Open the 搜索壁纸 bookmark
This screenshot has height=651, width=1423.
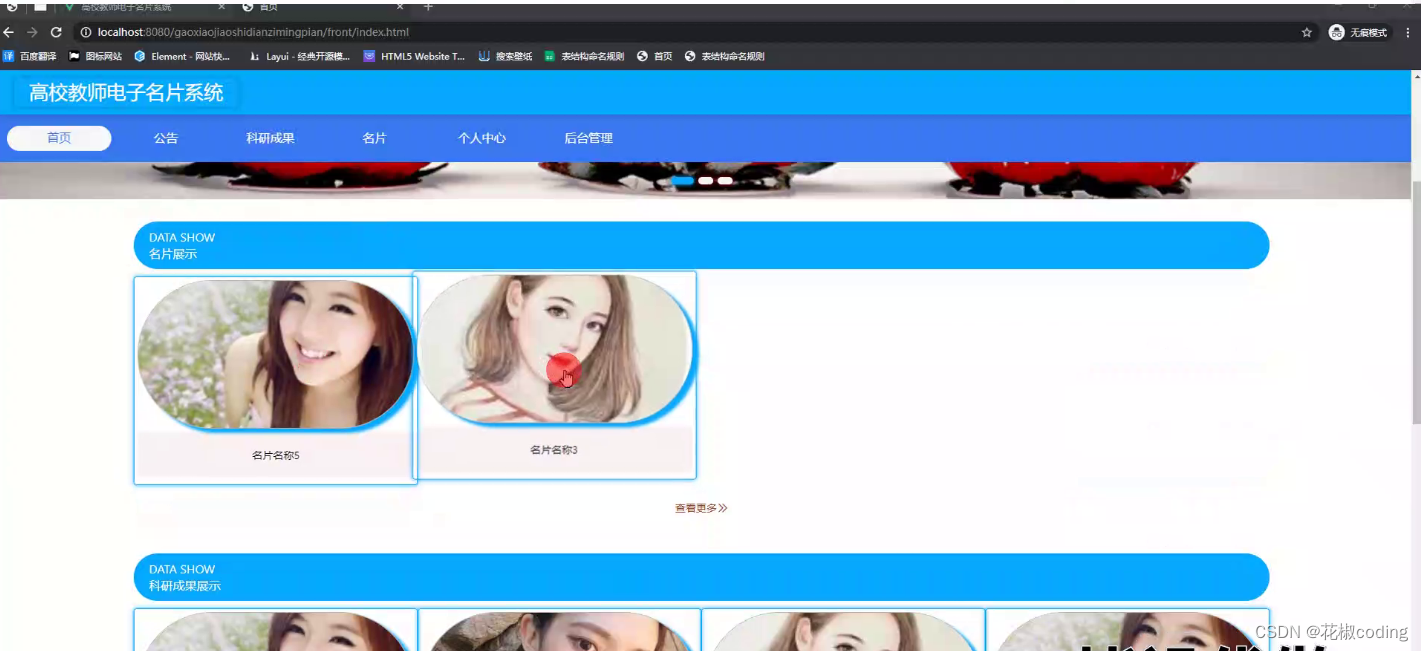[x=505, y=57]
